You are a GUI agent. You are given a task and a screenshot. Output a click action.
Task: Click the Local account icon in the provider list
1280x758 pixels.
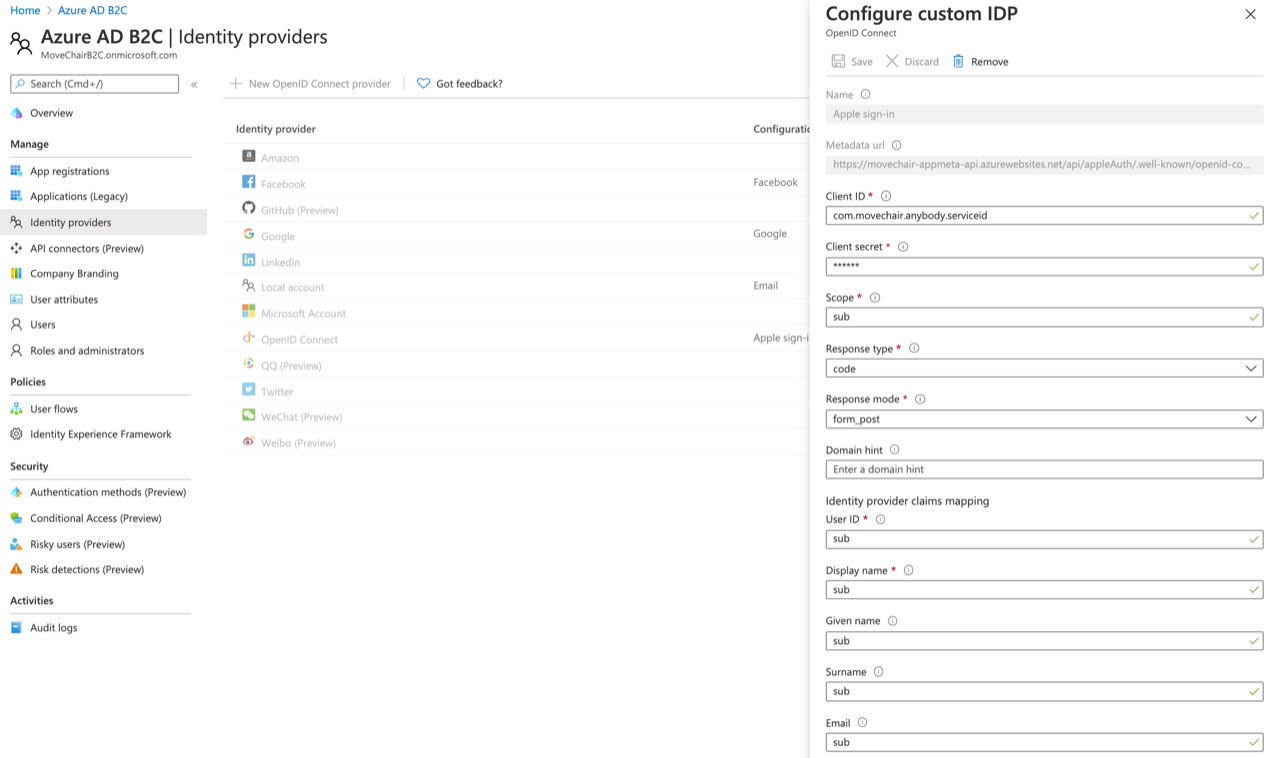coord(249,286)
